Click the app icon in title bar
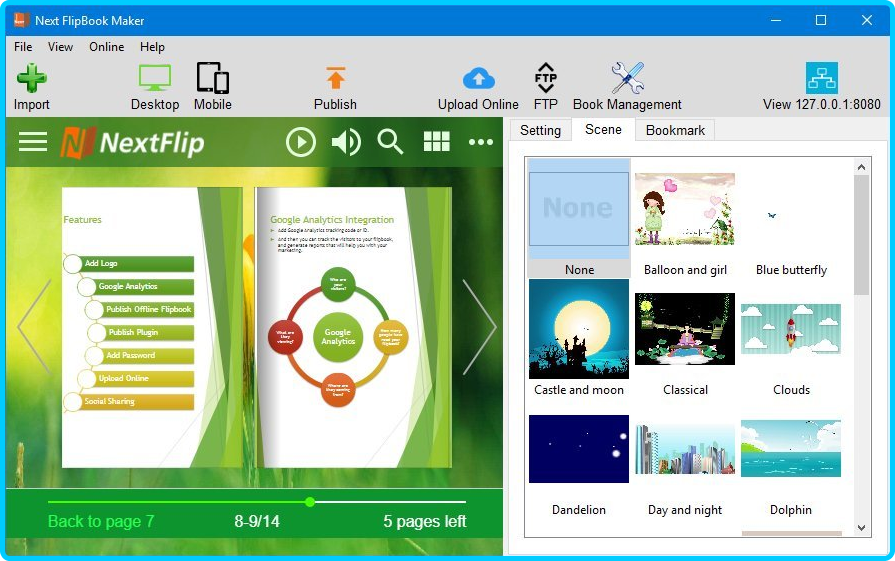 coord(21,20)
